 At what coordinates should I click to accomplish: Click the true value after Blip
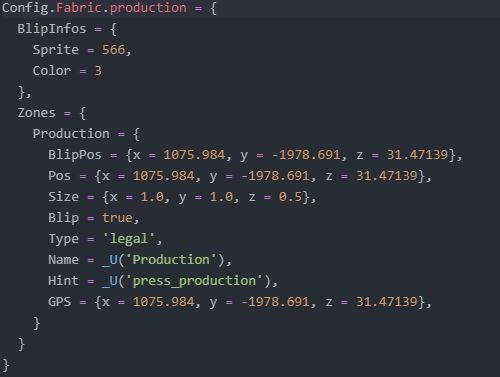tap(117, 218)
